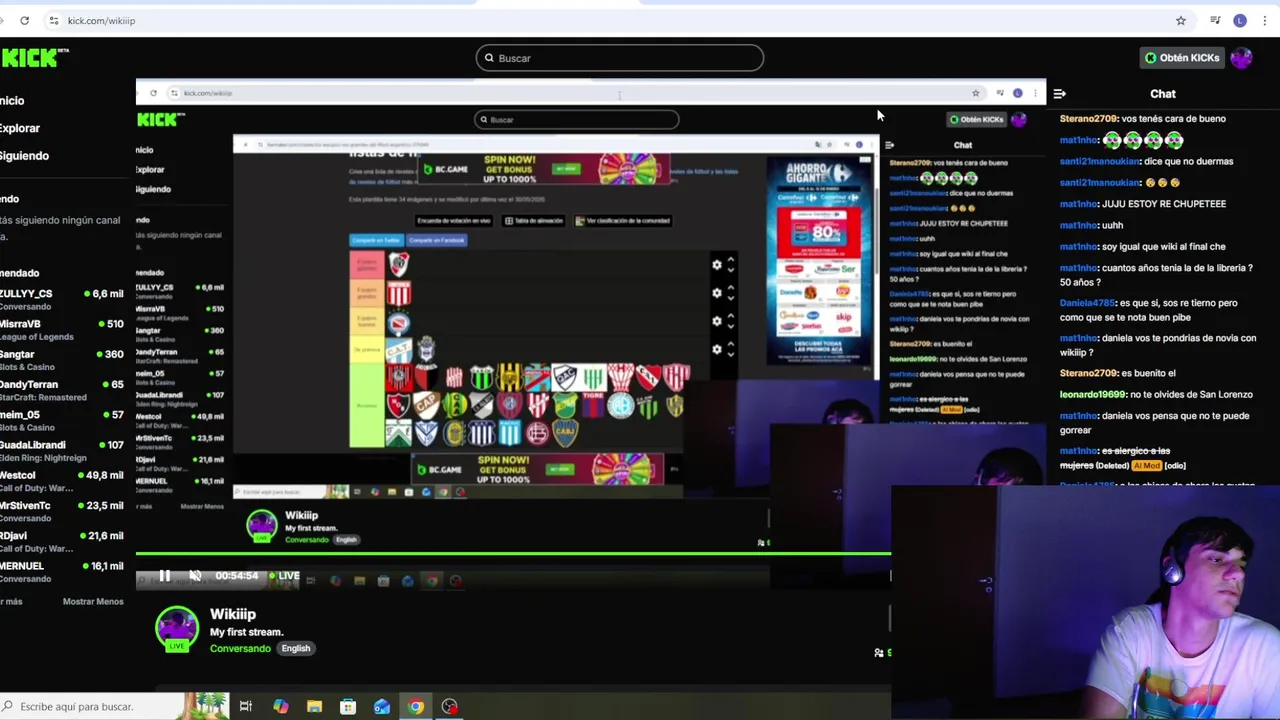Collapse the chat panel with arrow icon

1059,94
